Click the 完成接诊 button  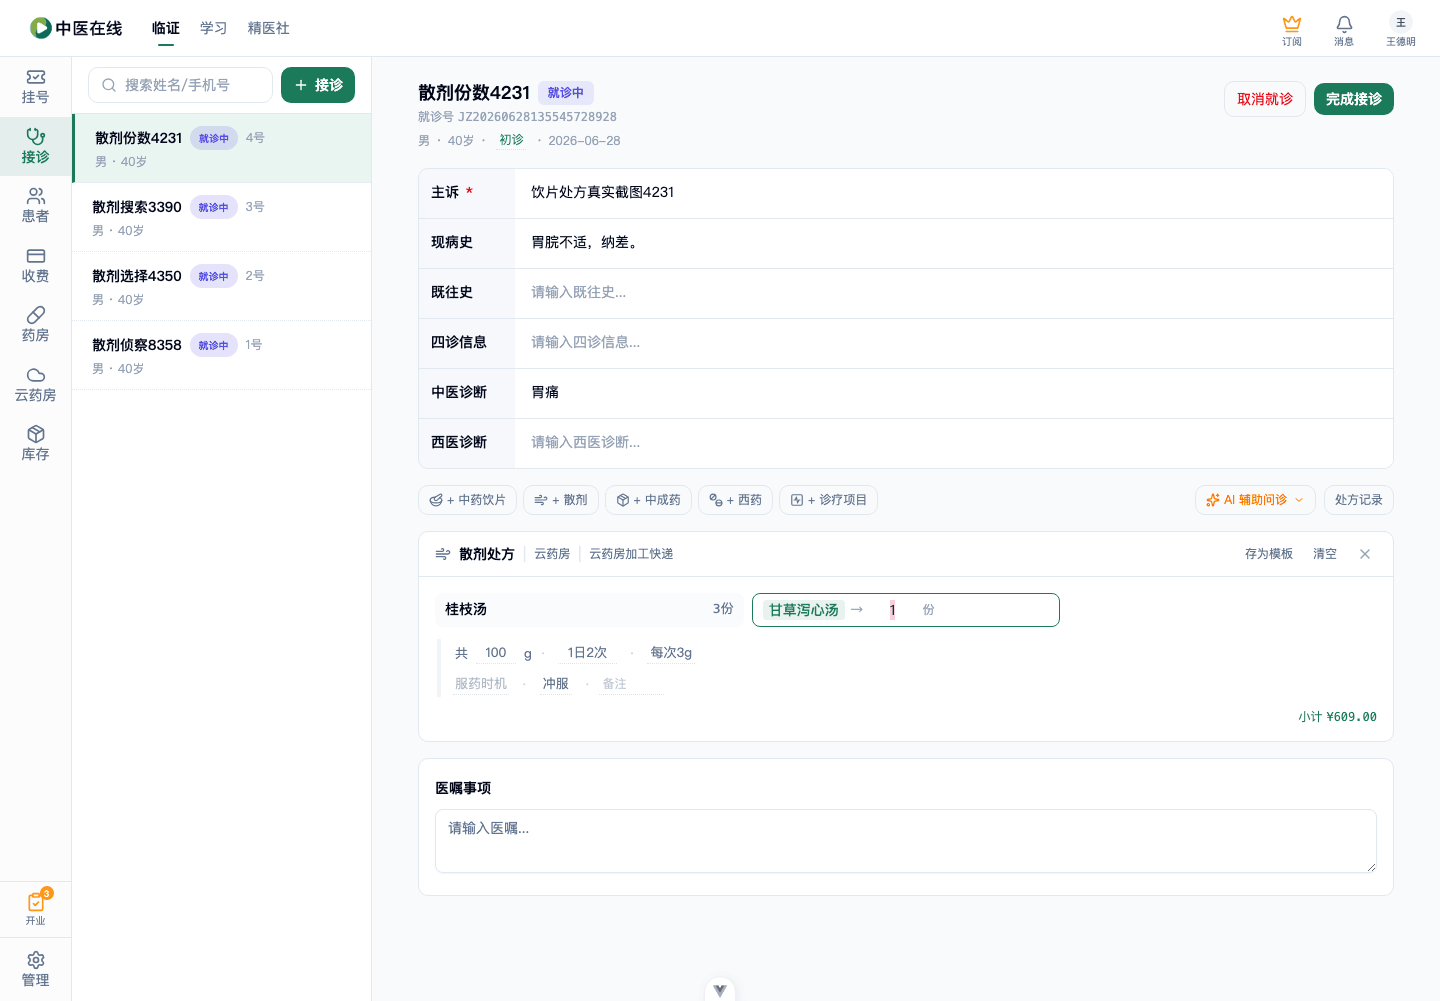1354,99
